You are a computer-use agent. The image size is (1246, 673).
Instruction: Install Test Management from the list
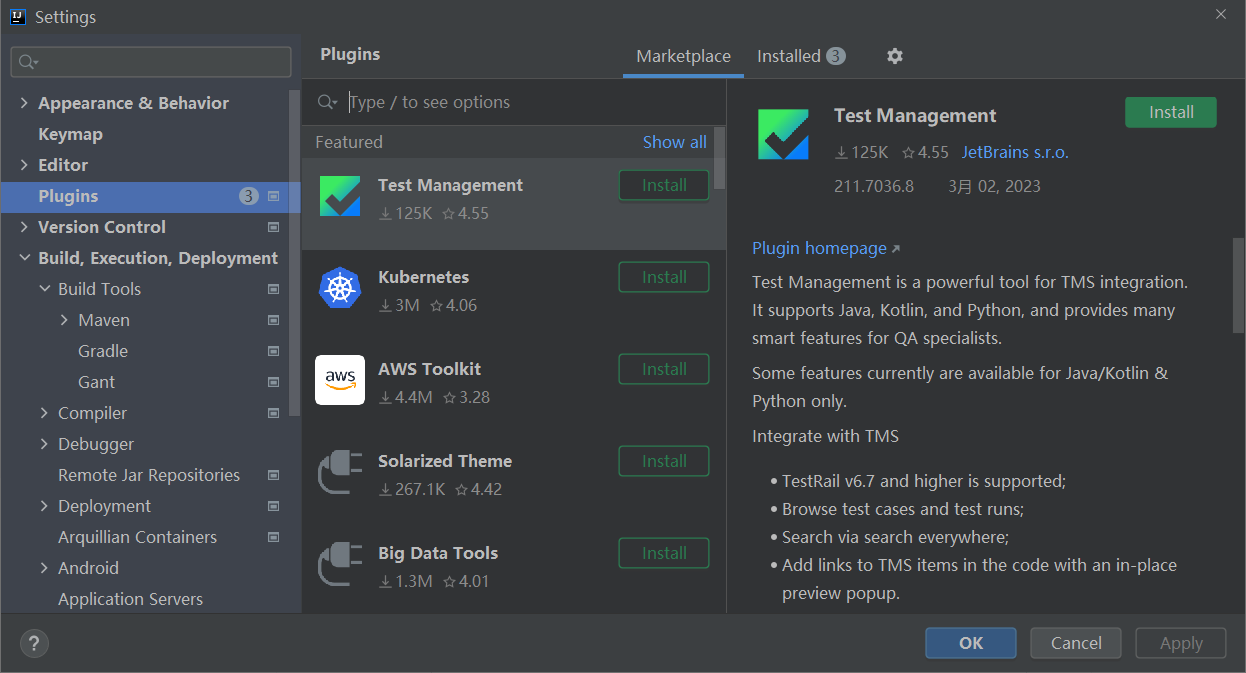point(664,185)
